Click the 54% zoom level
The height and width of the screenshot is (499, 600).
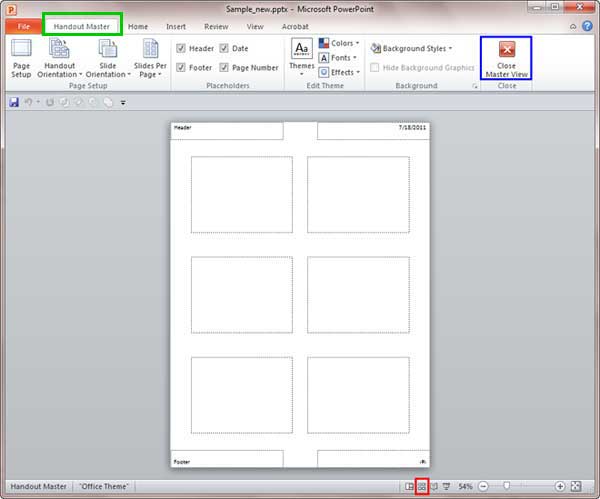(x=465, y=486)
